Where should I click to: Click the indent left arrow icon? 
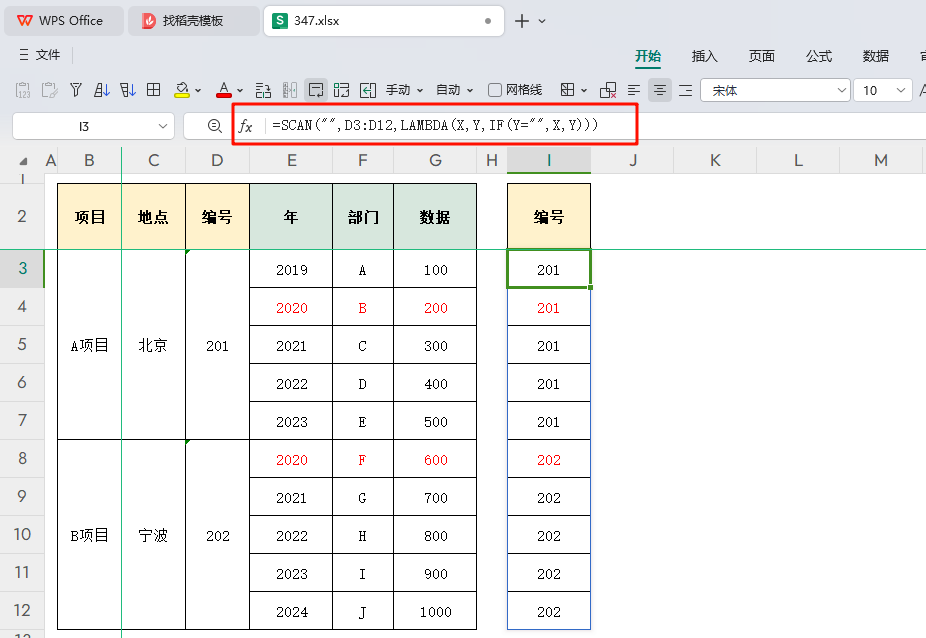pos(368,90)
